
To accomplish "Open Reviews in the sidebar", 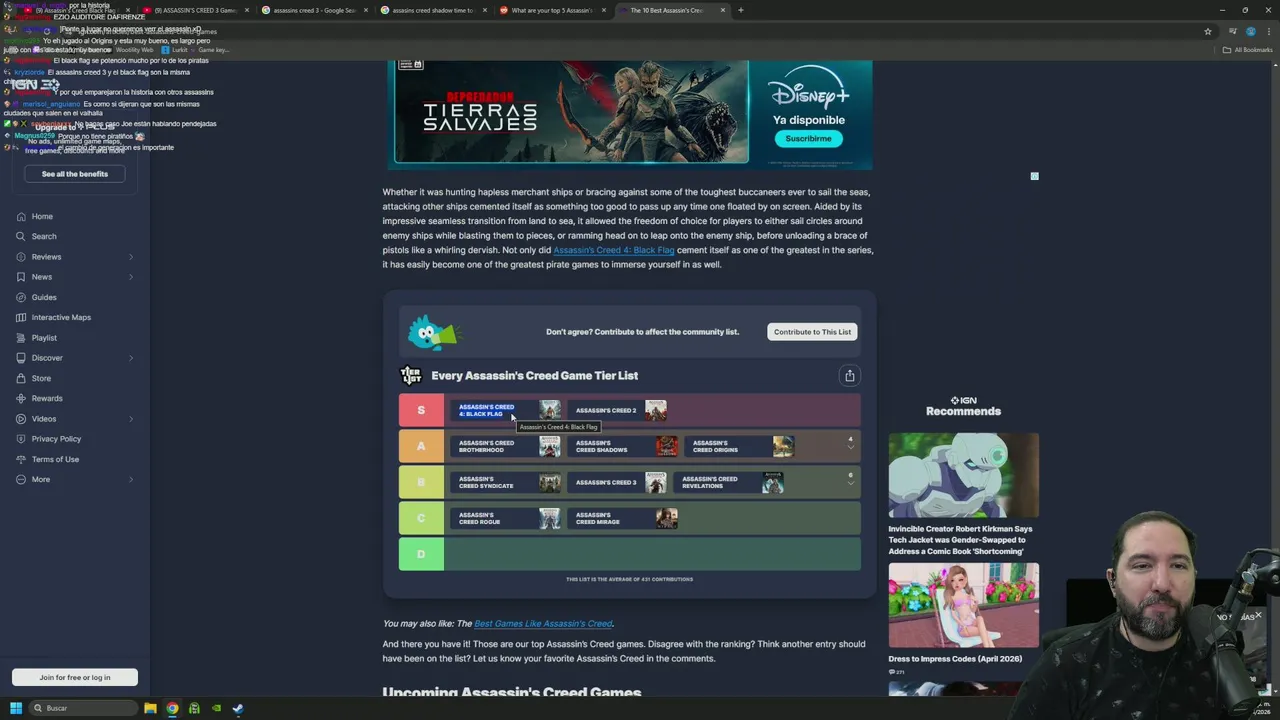I will 46,257.
